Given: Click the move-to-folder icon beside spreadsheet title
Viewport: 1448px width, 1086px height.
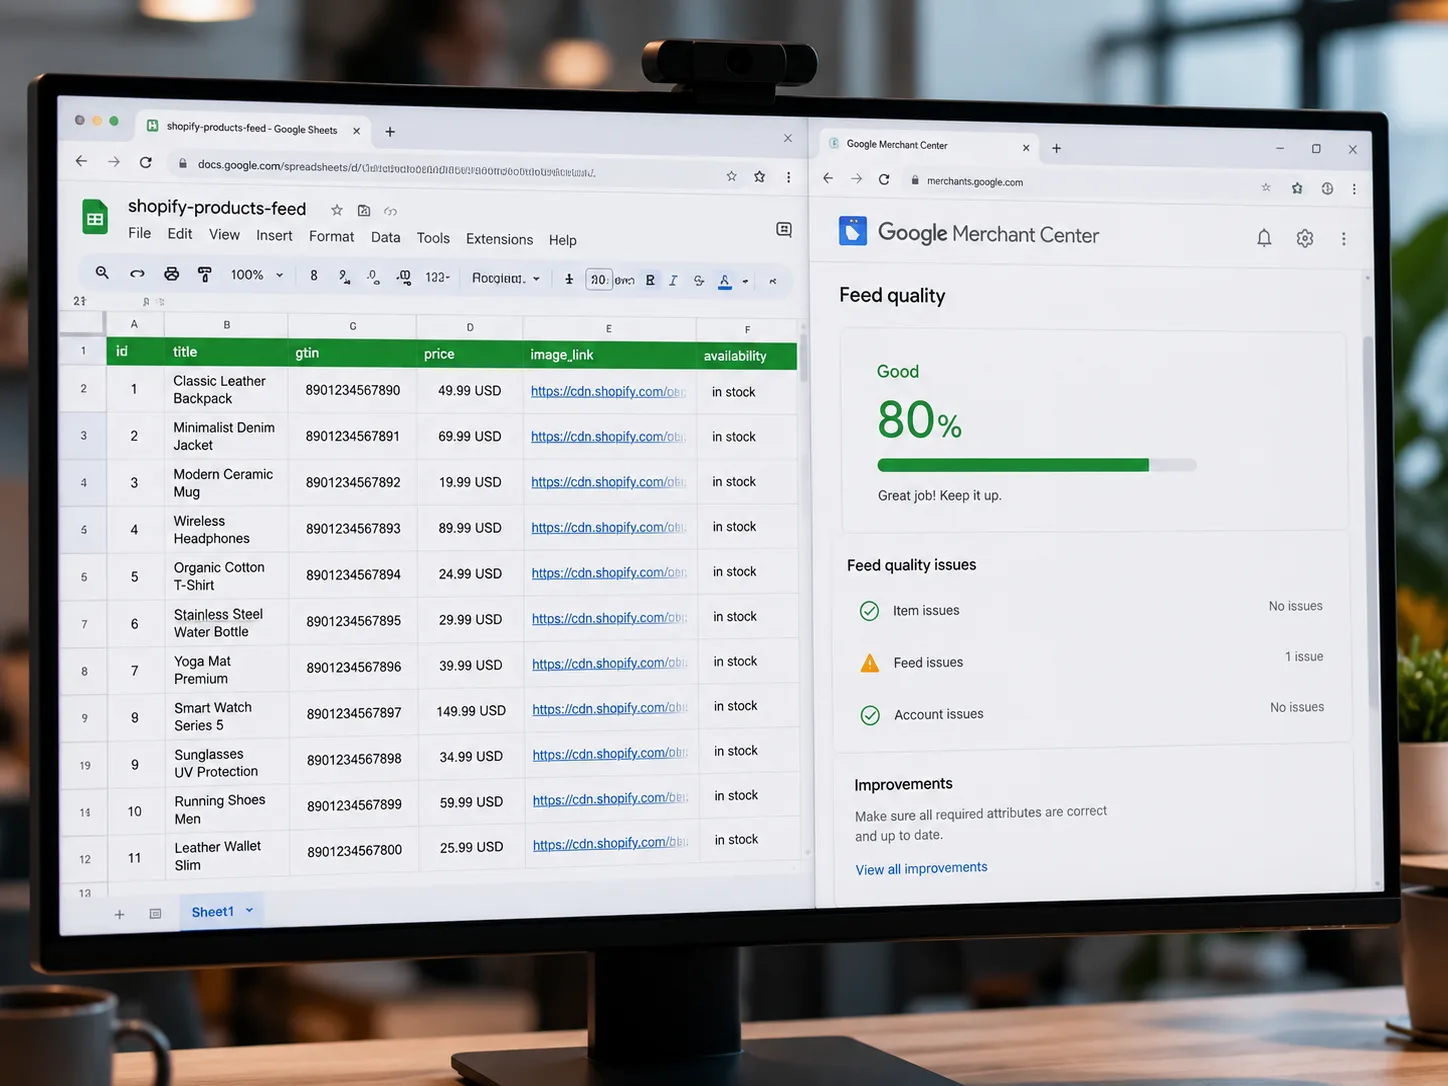Looking at the screenshot, I should tap(364, 211).
